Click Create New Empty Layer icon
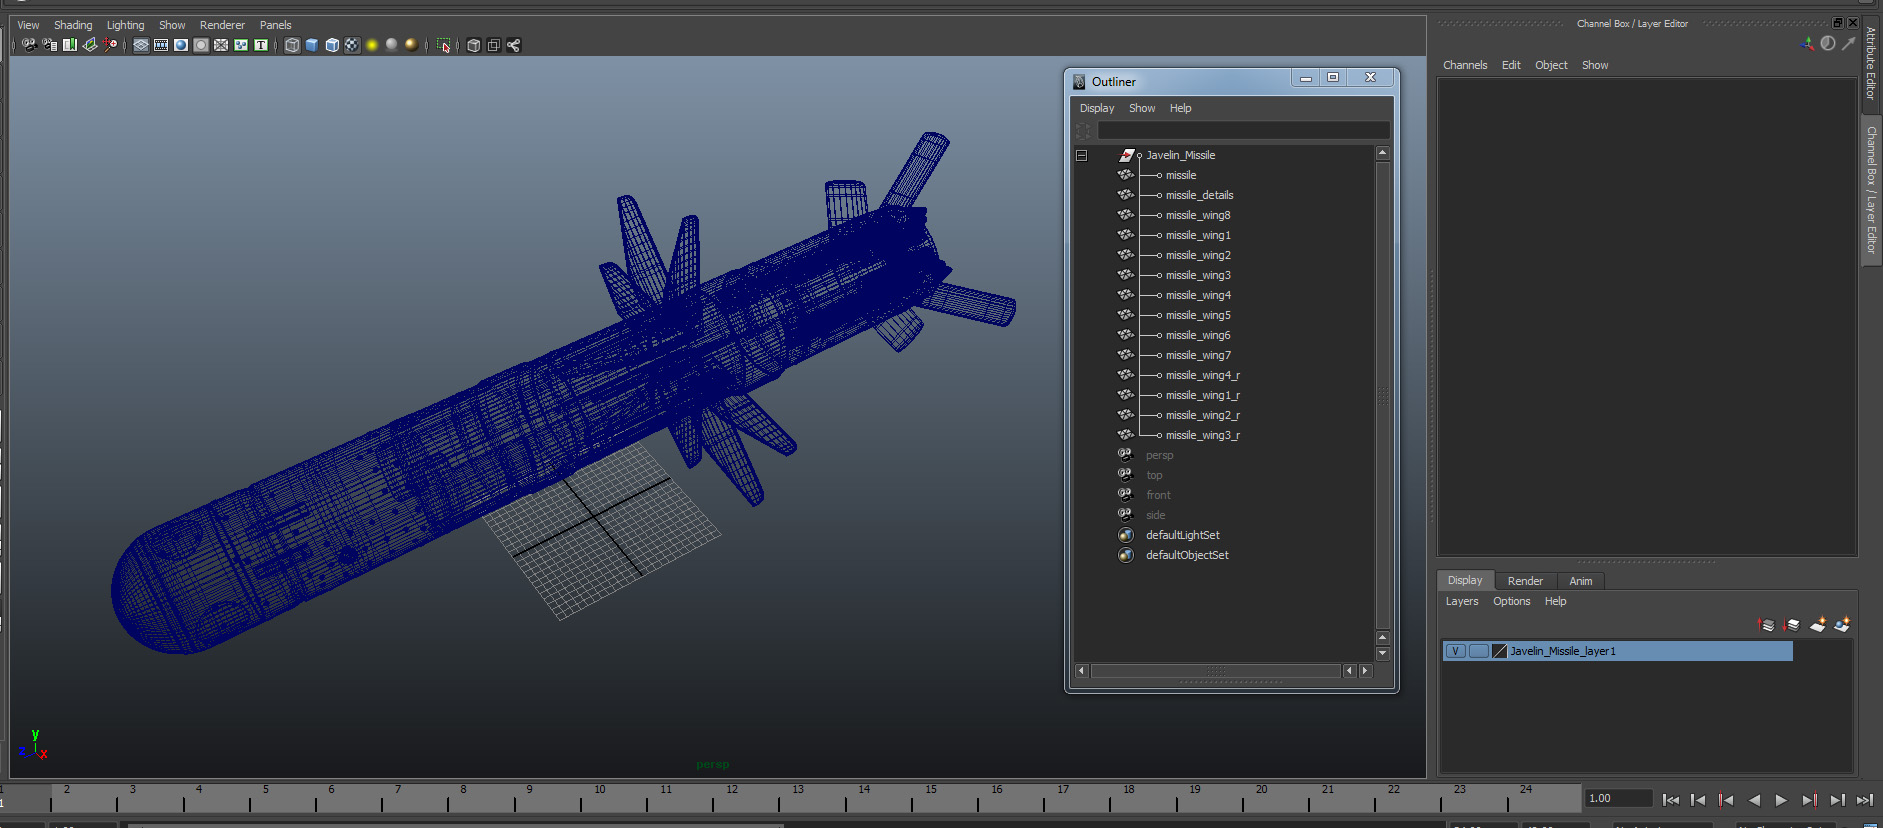 (1818, 625)
